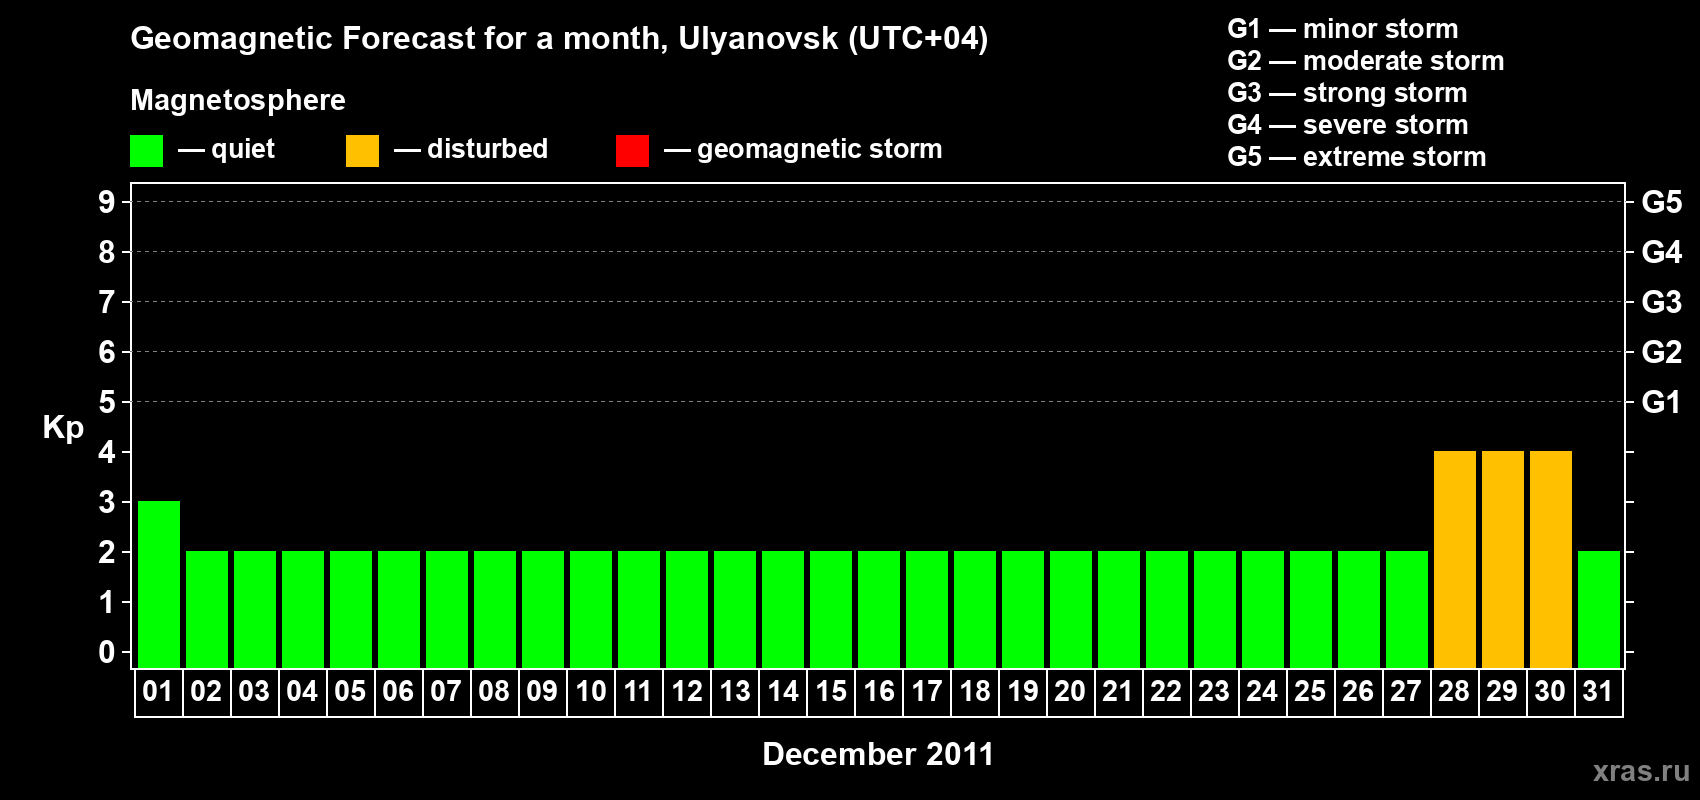Click the 'G2 — moderate storm' legend line
This screenshot has width=1700, height=800.
1366,61
